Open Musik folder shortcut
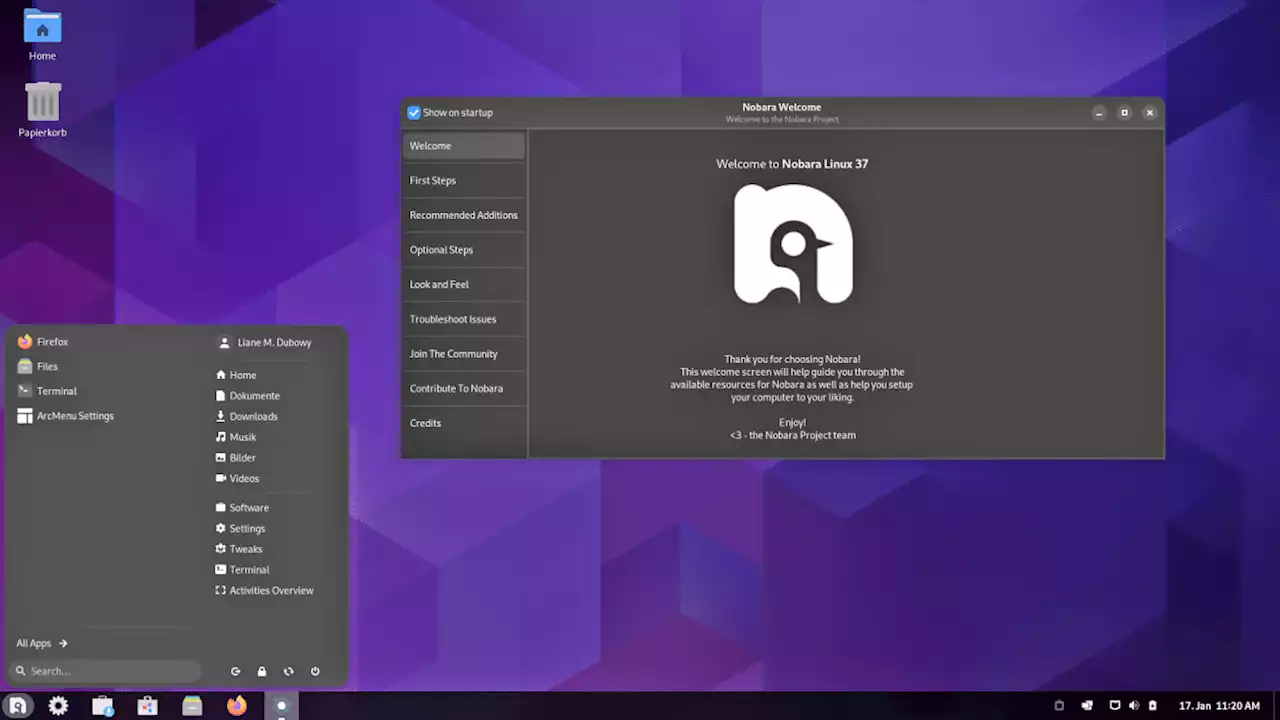This screenshot has width=1280, height=720. pos(236,437)
